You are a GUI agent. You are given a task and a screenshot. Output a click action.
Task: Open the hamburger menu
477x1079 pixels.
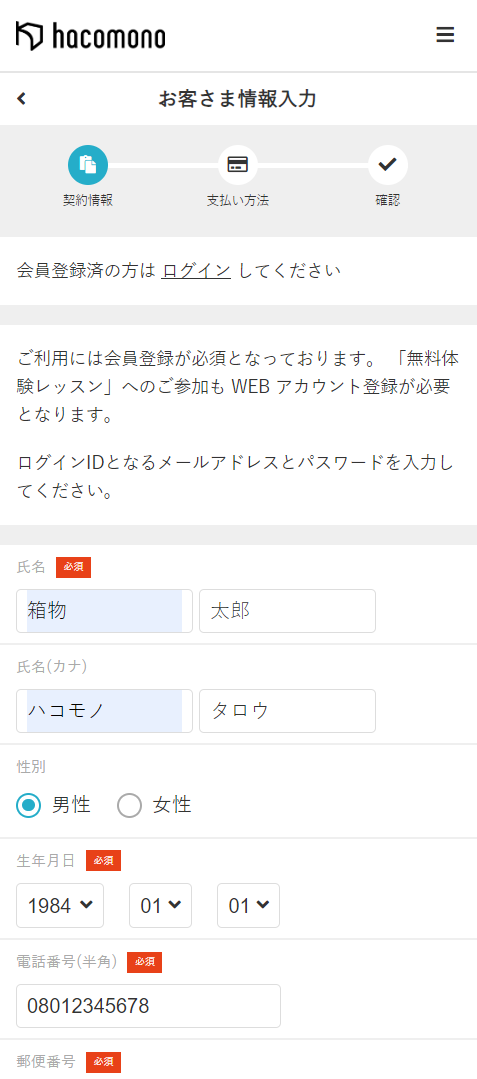[445, 35]
